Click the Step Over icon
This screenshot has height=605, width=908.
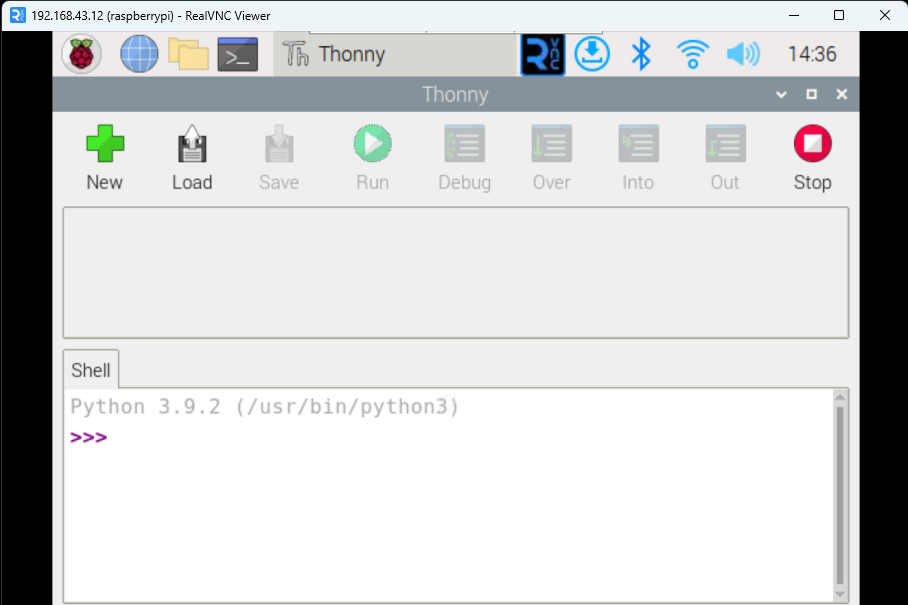pyautogui.click(x=551, y=145)
